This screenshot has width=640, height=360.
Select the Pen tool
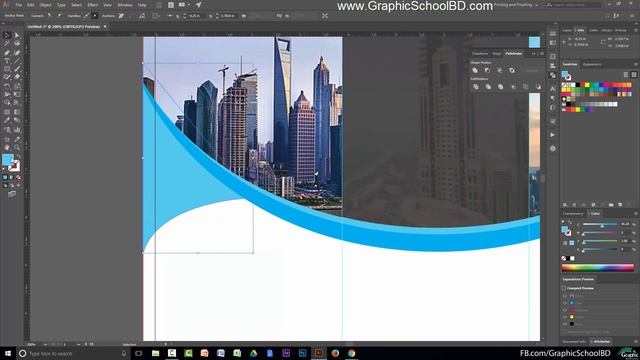pyautogui.click(x=7, y=53)
